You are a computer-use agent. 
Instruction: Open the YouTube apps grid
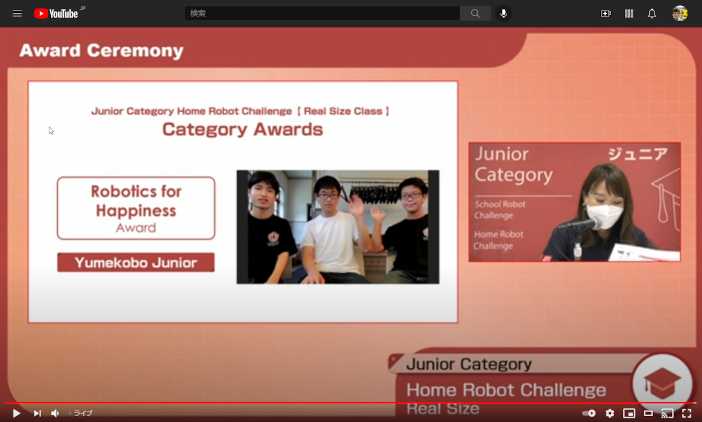(x=629, y=13)
